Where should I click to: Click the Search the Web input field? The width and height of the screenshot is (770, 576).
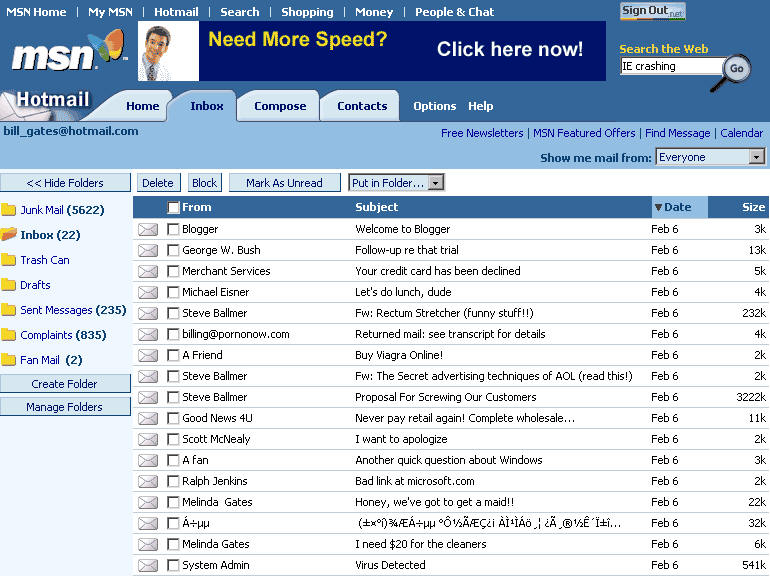tap(671, 66)
